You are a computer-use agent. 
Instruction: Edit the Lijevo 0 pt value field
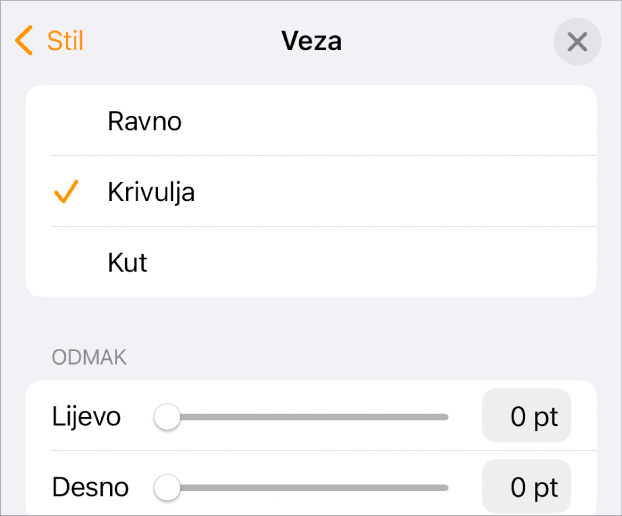click(527, 417)
